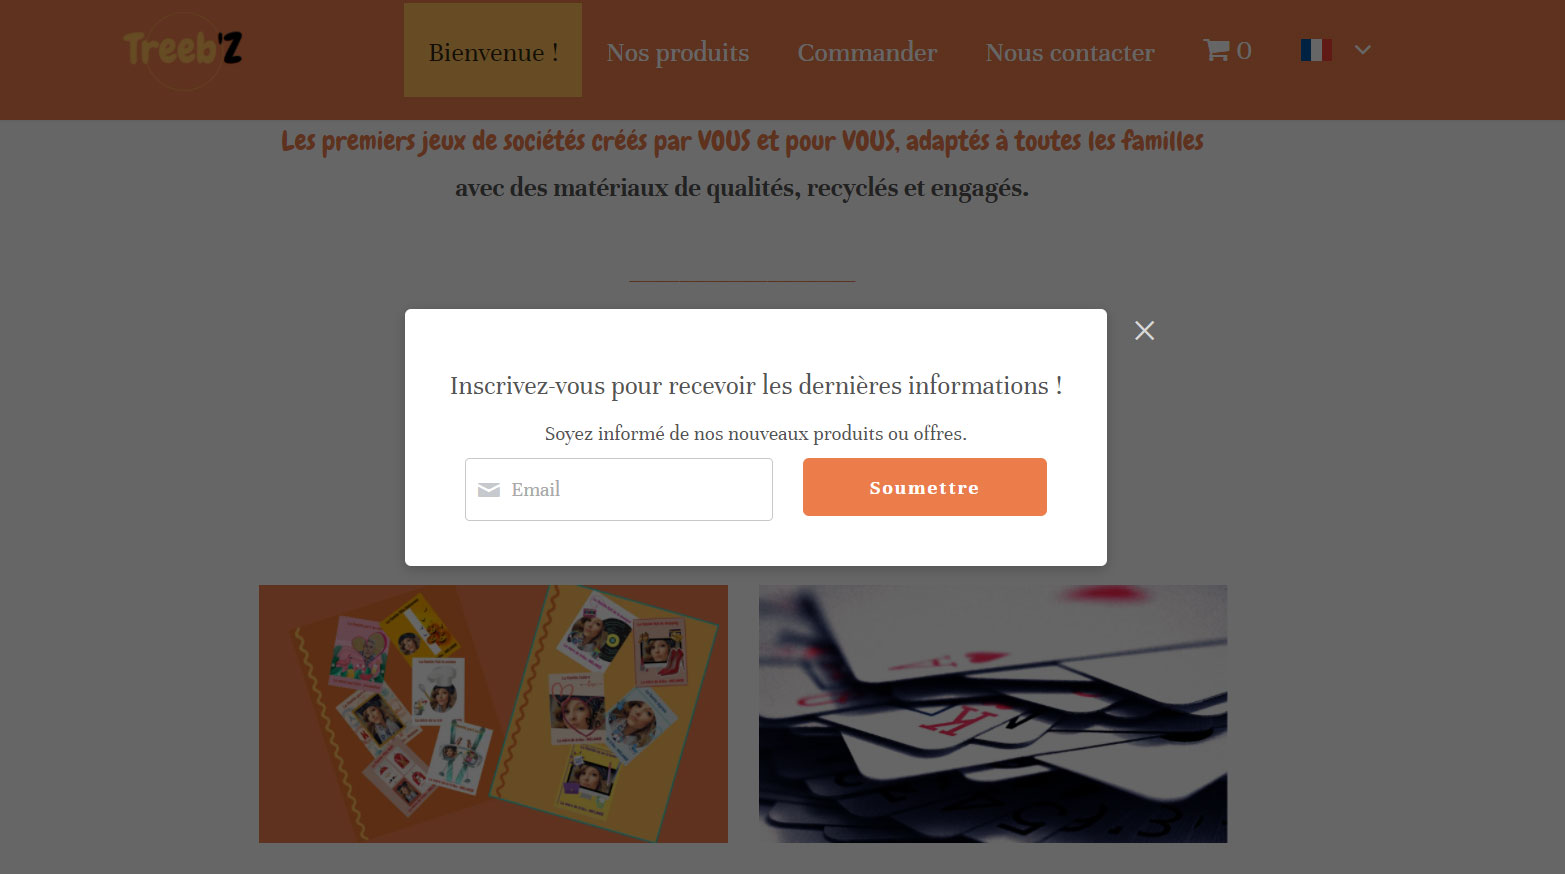Screen dimensions: 1565x874
Task: Submit with the Soumettre button
Action: tap(925, 487)
